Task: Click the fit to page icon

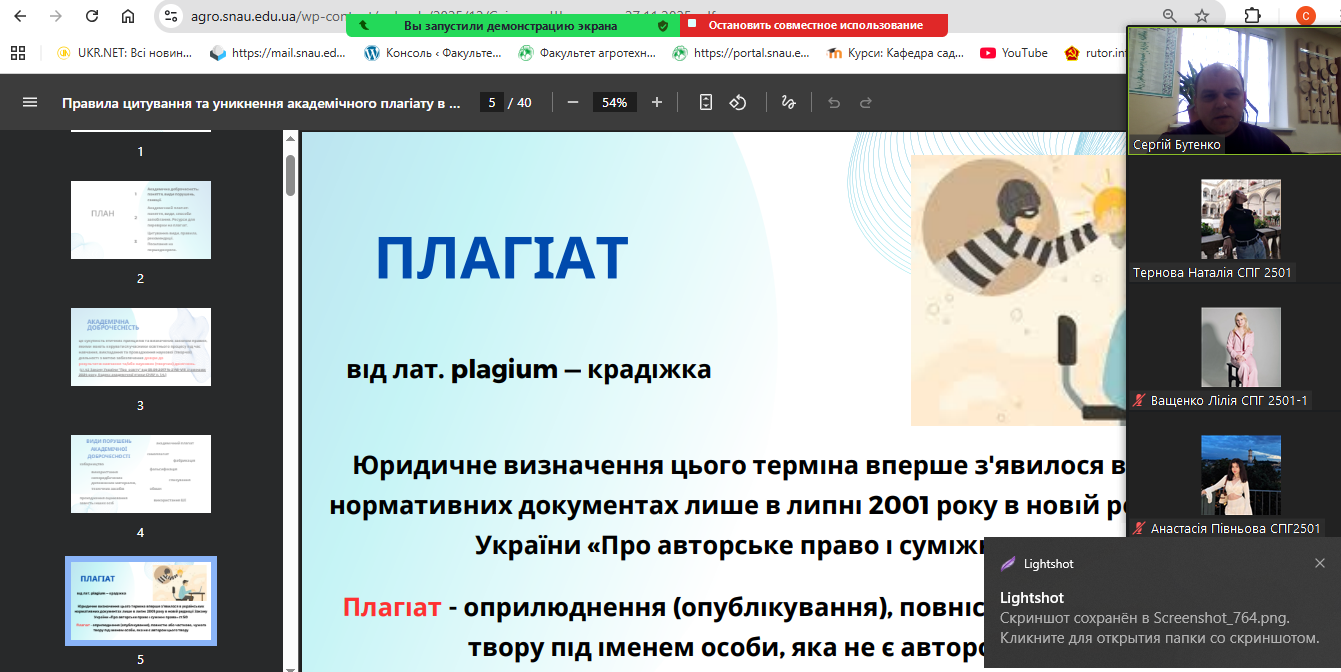Action: tap(706, 102)
